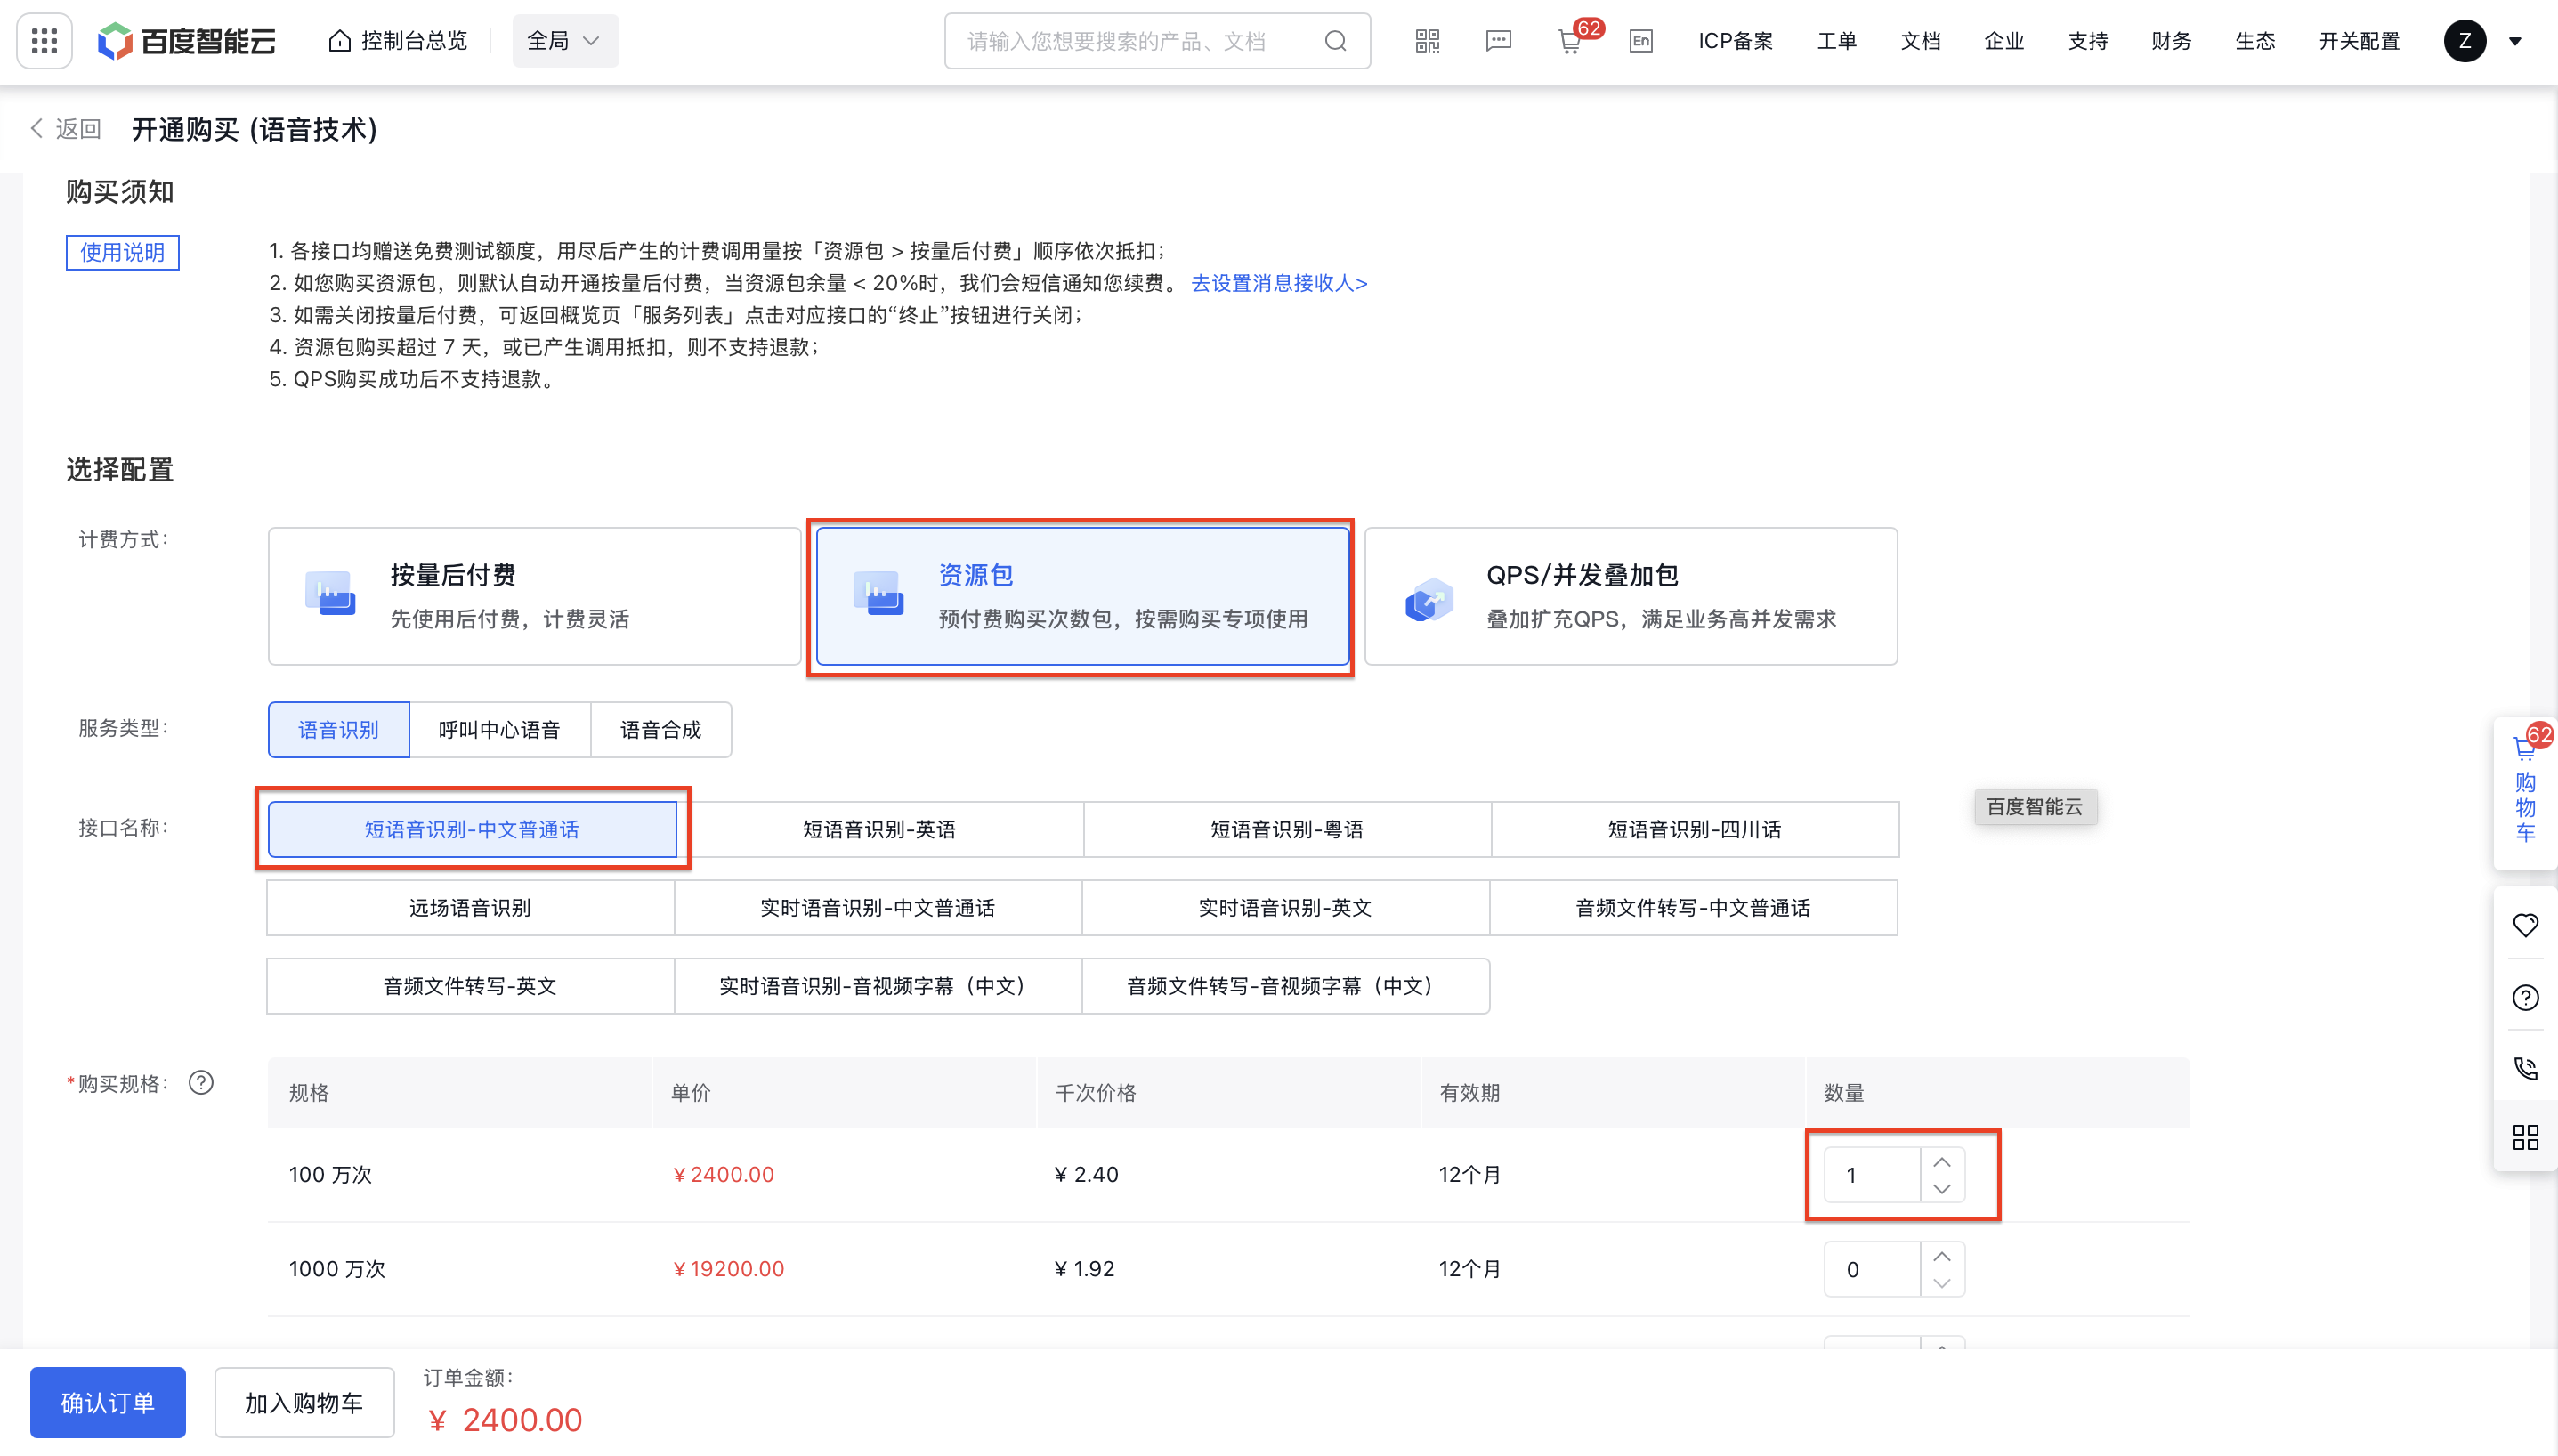The width and height of the screenshot is (2558, 1456).
Task: Open 财务 menu
Action: click(2171, 41)
